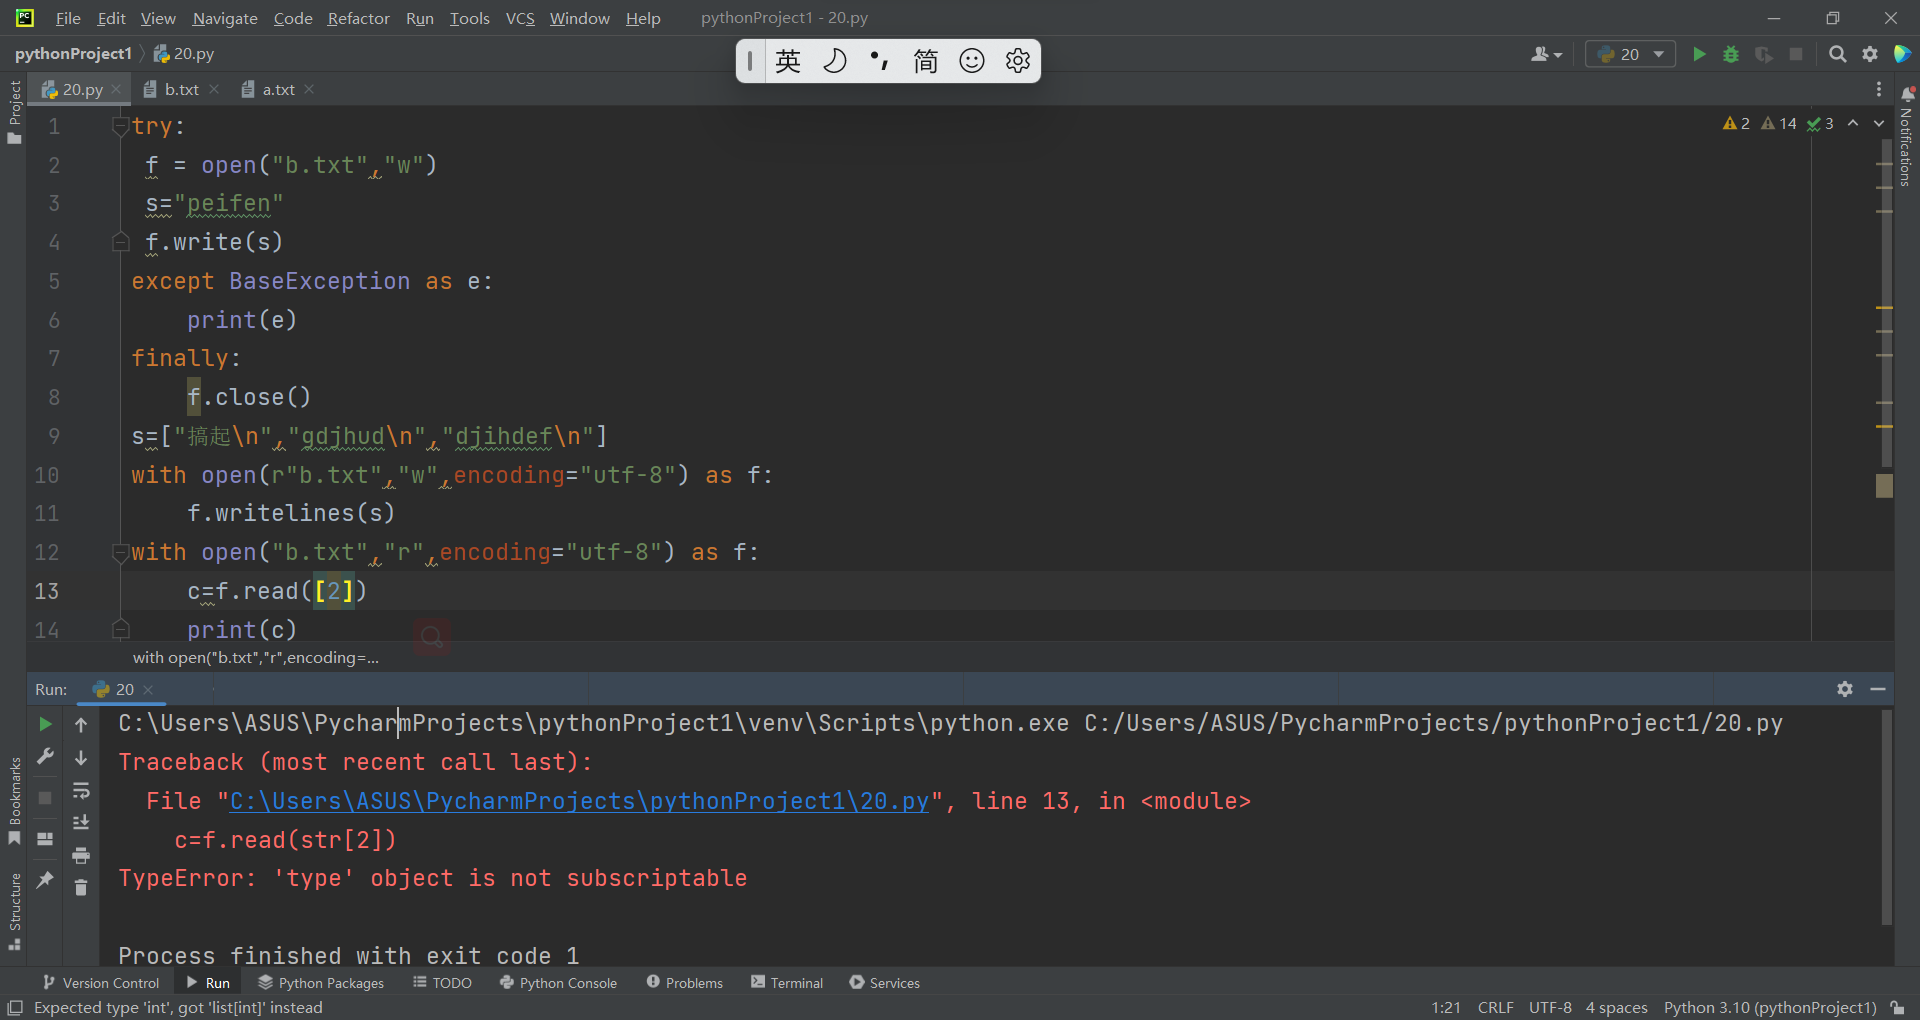
Task: Open editor tabs options menu (three dots)
Action: tap(1879, 89)
